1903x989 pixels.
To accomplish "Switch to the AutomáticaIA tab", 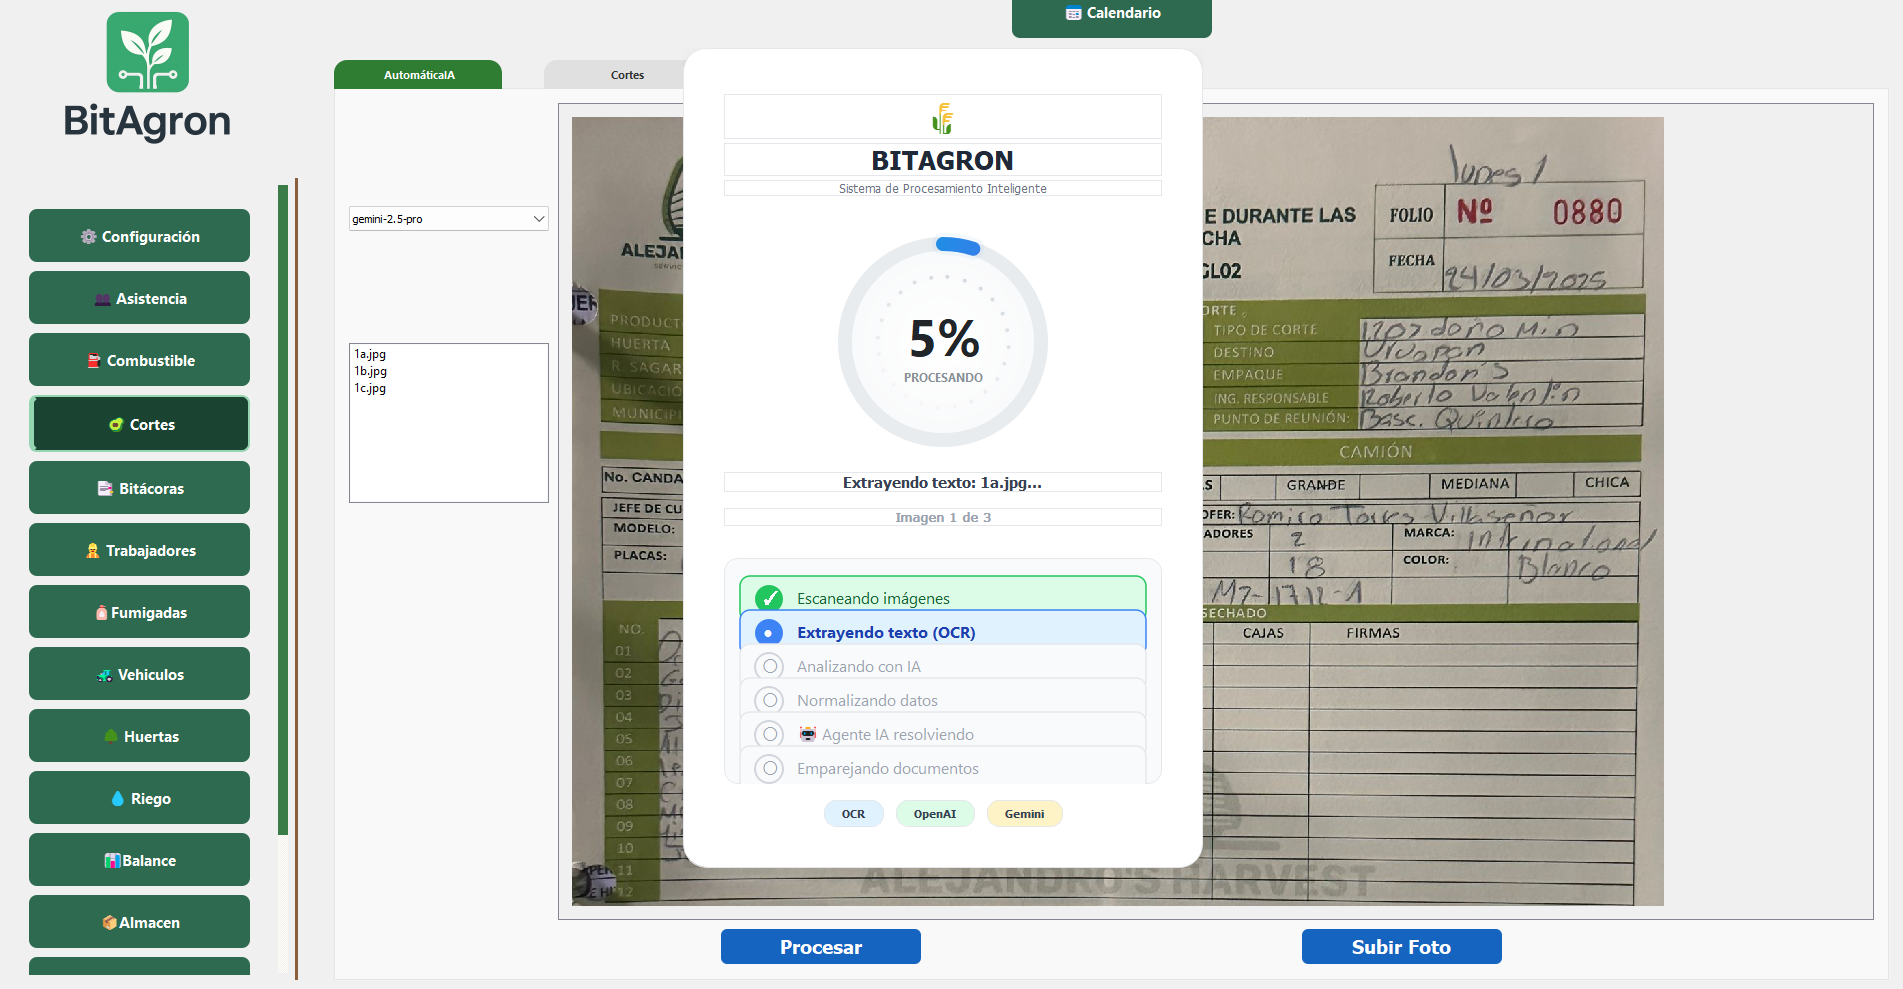I will [418, 75].
